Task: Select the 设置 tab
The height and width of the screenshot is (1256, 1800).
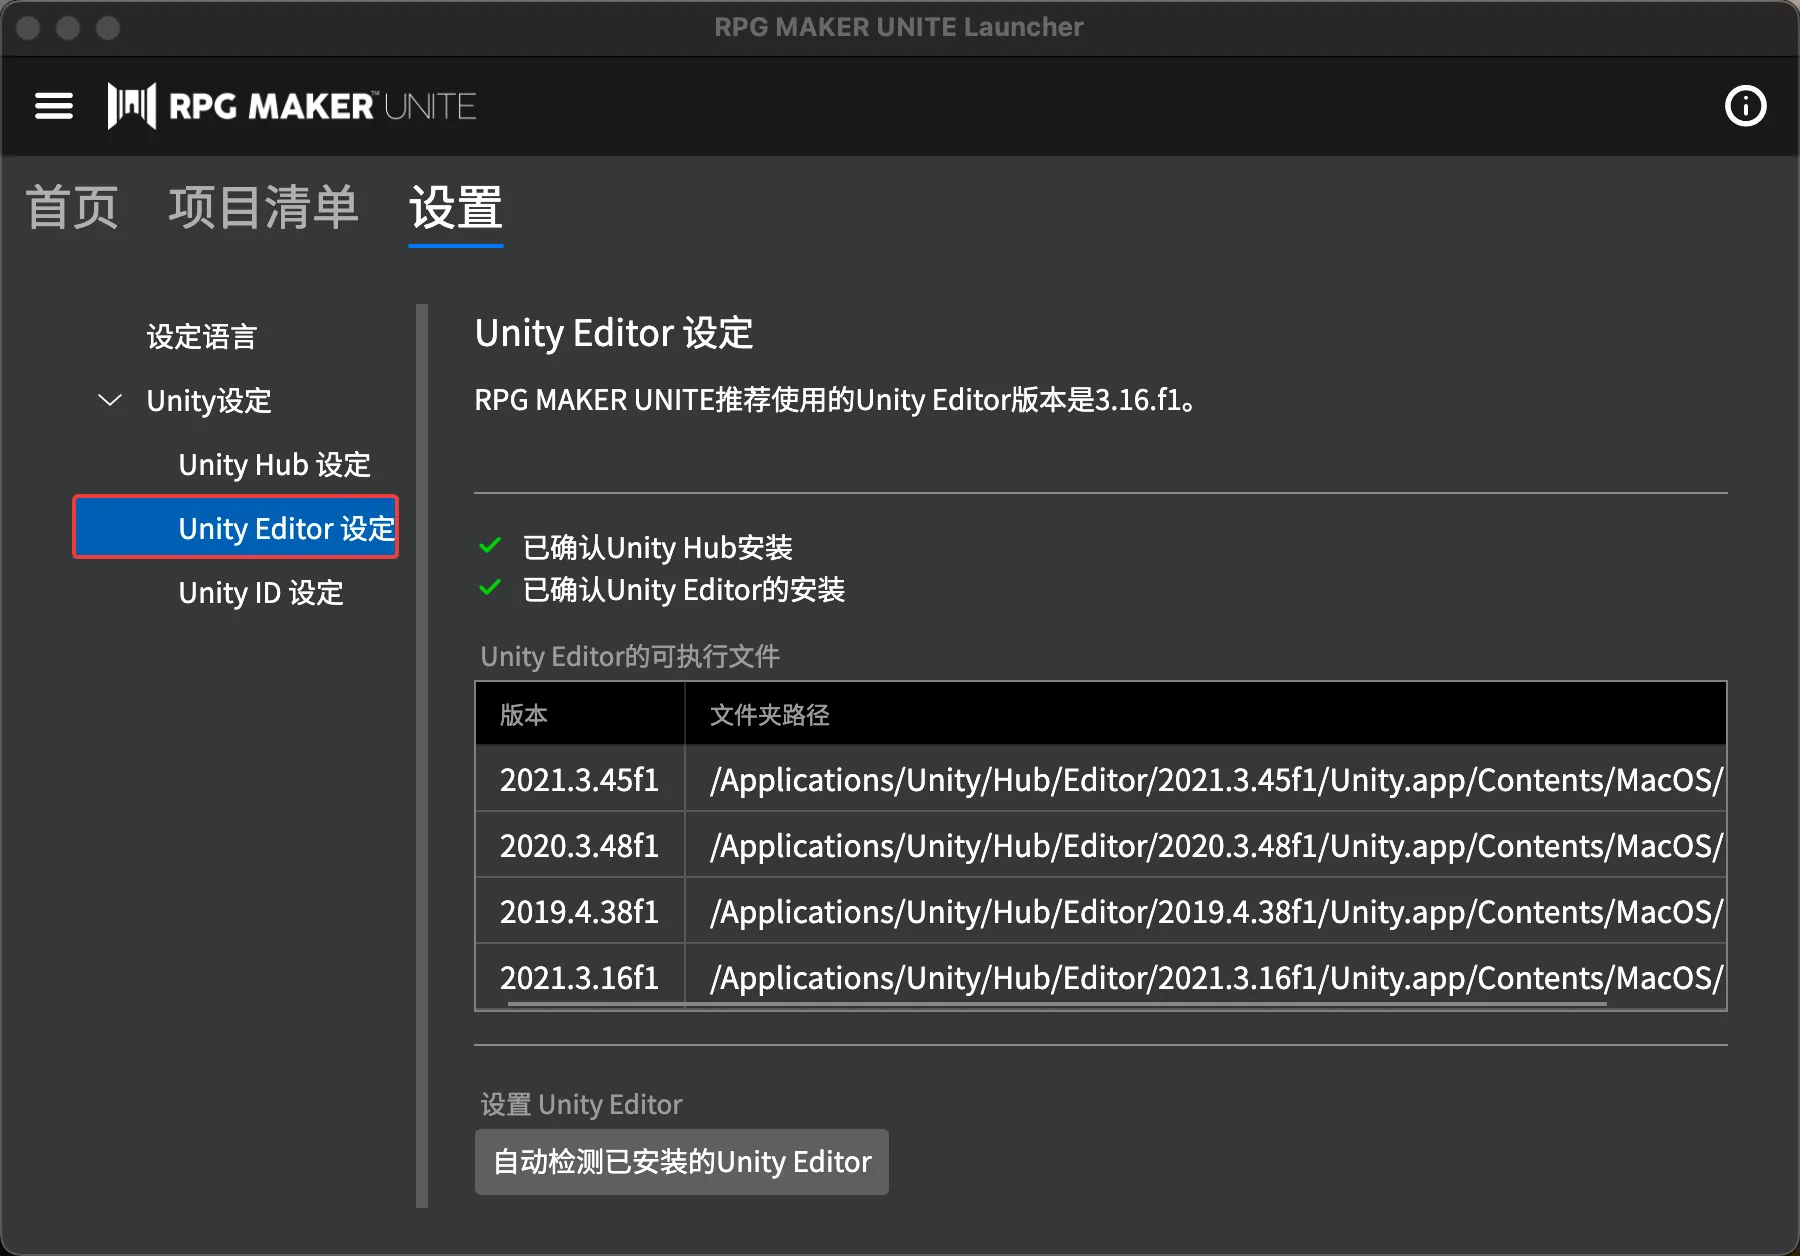Action: pos(456,208)
